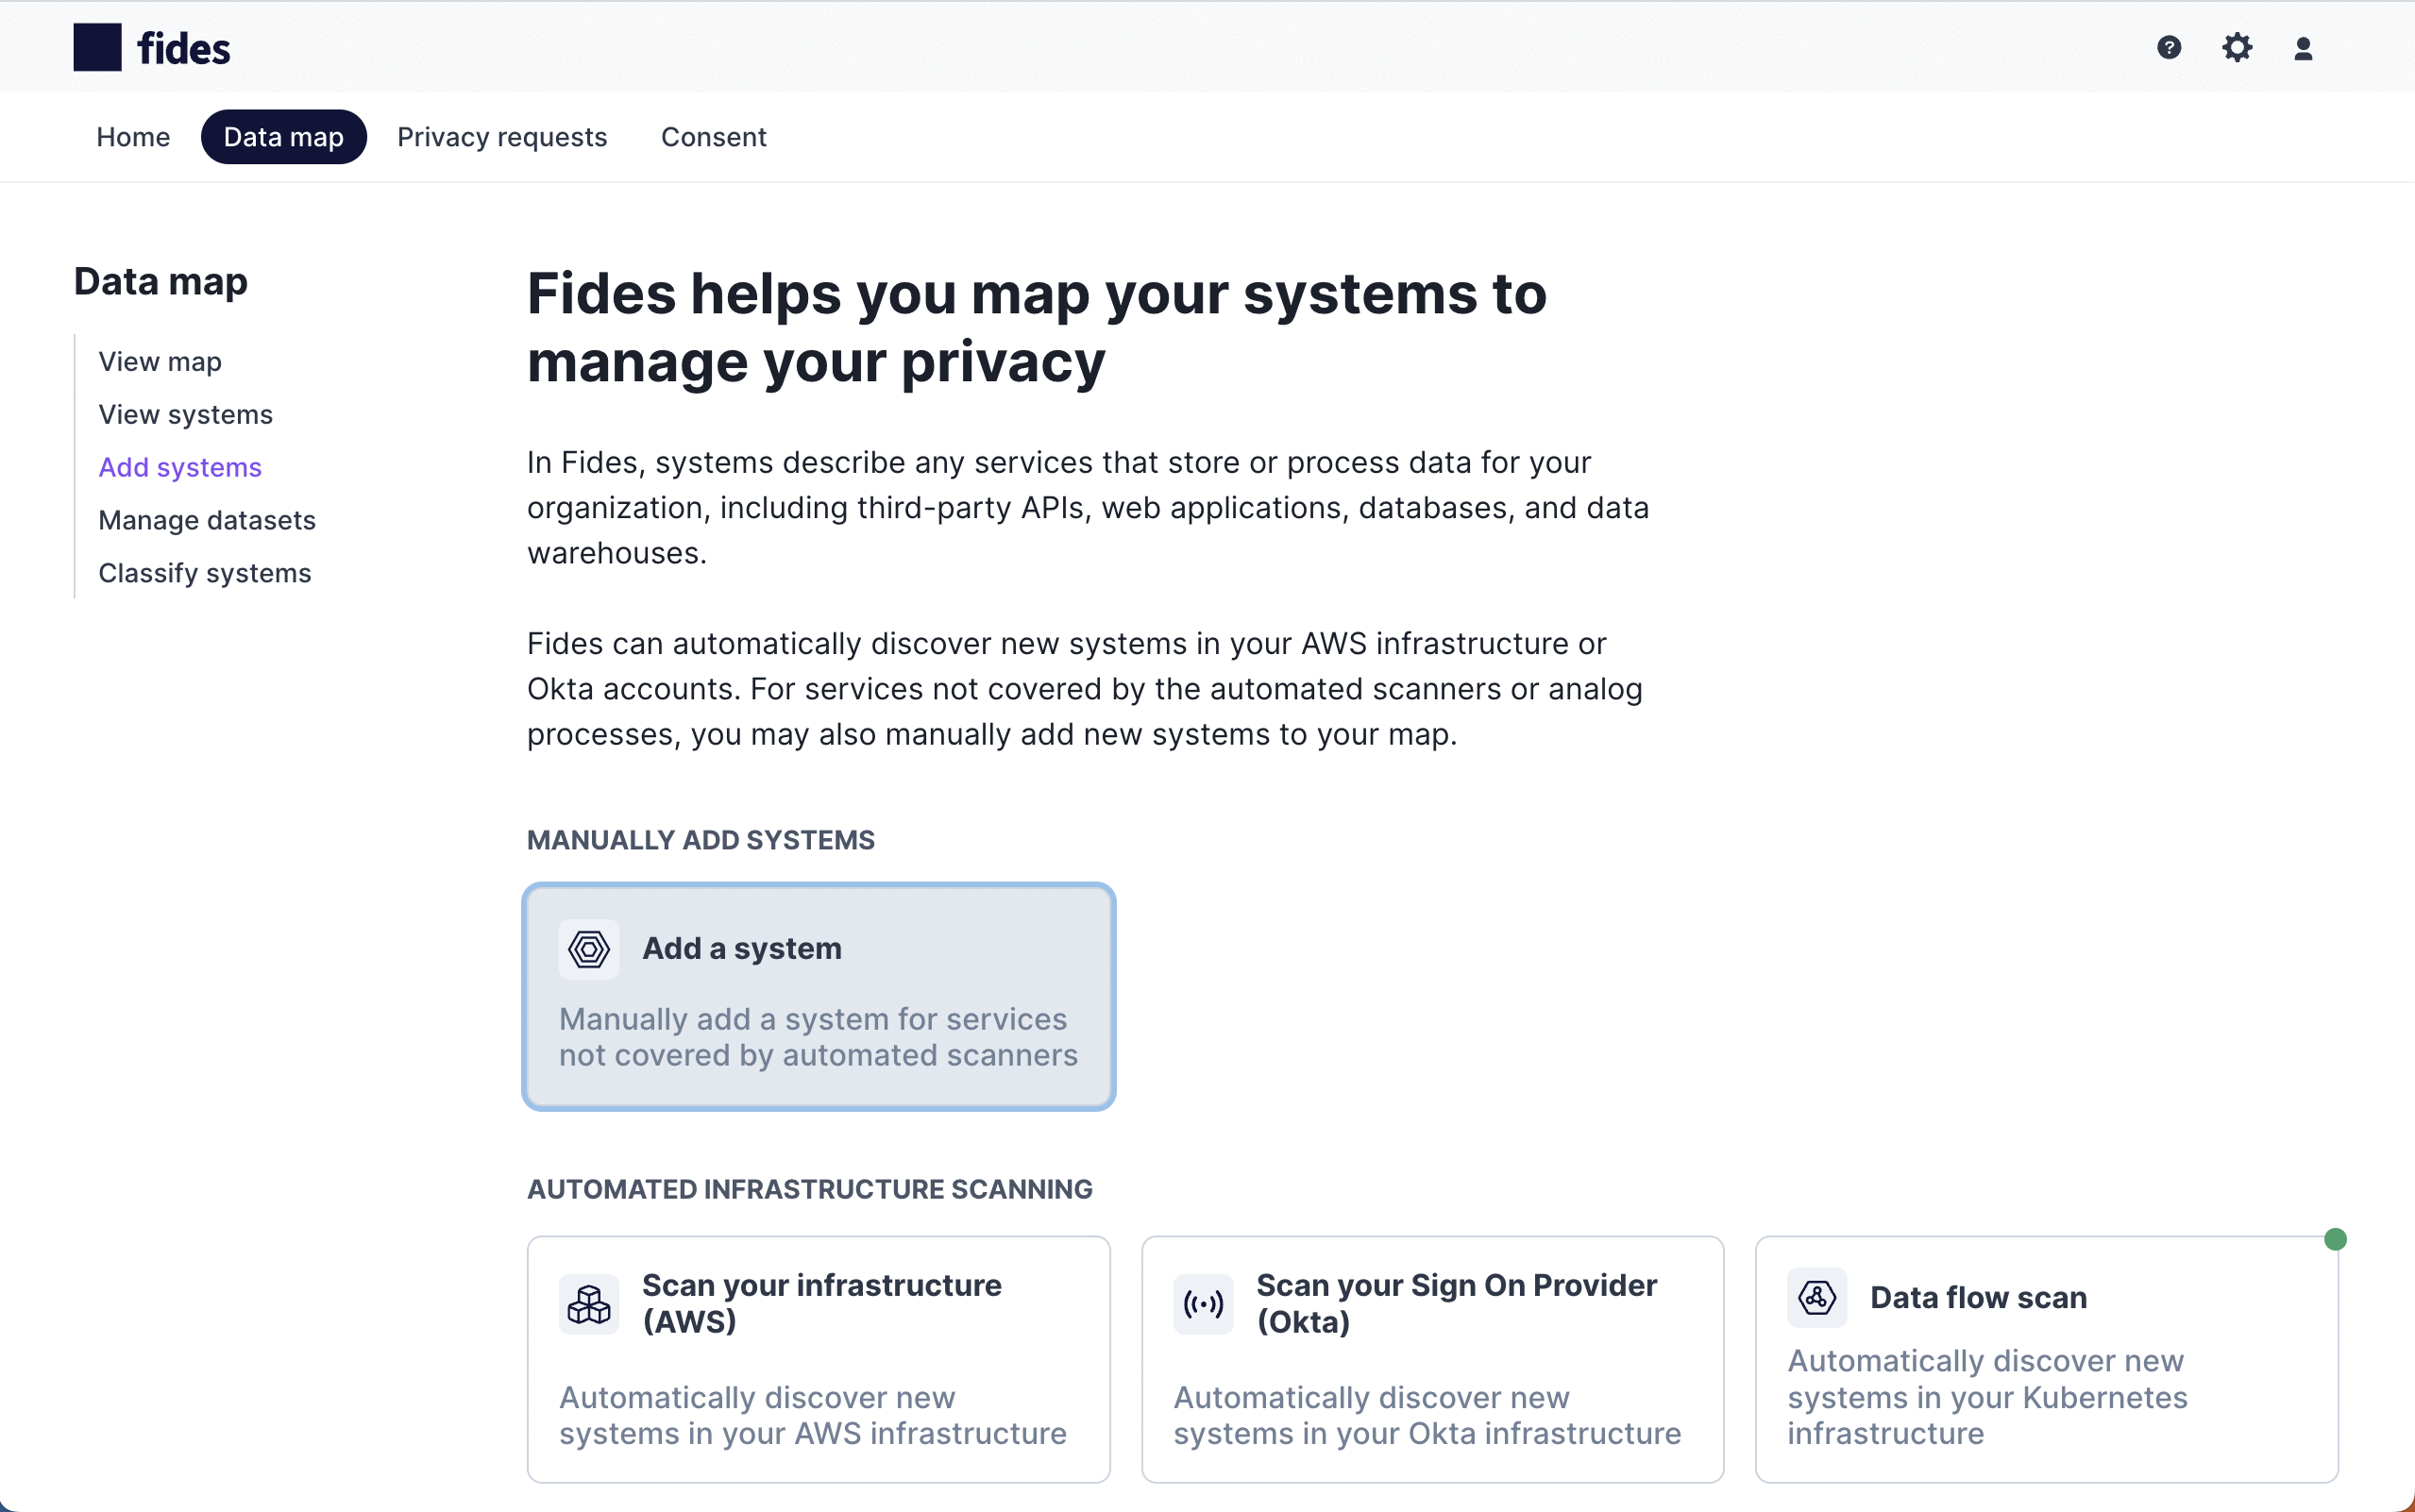This screenshot has width=2415, height=1512.
Task: Click the fides wordmark text
Action: pyautogui.click(x=184, y=48)
